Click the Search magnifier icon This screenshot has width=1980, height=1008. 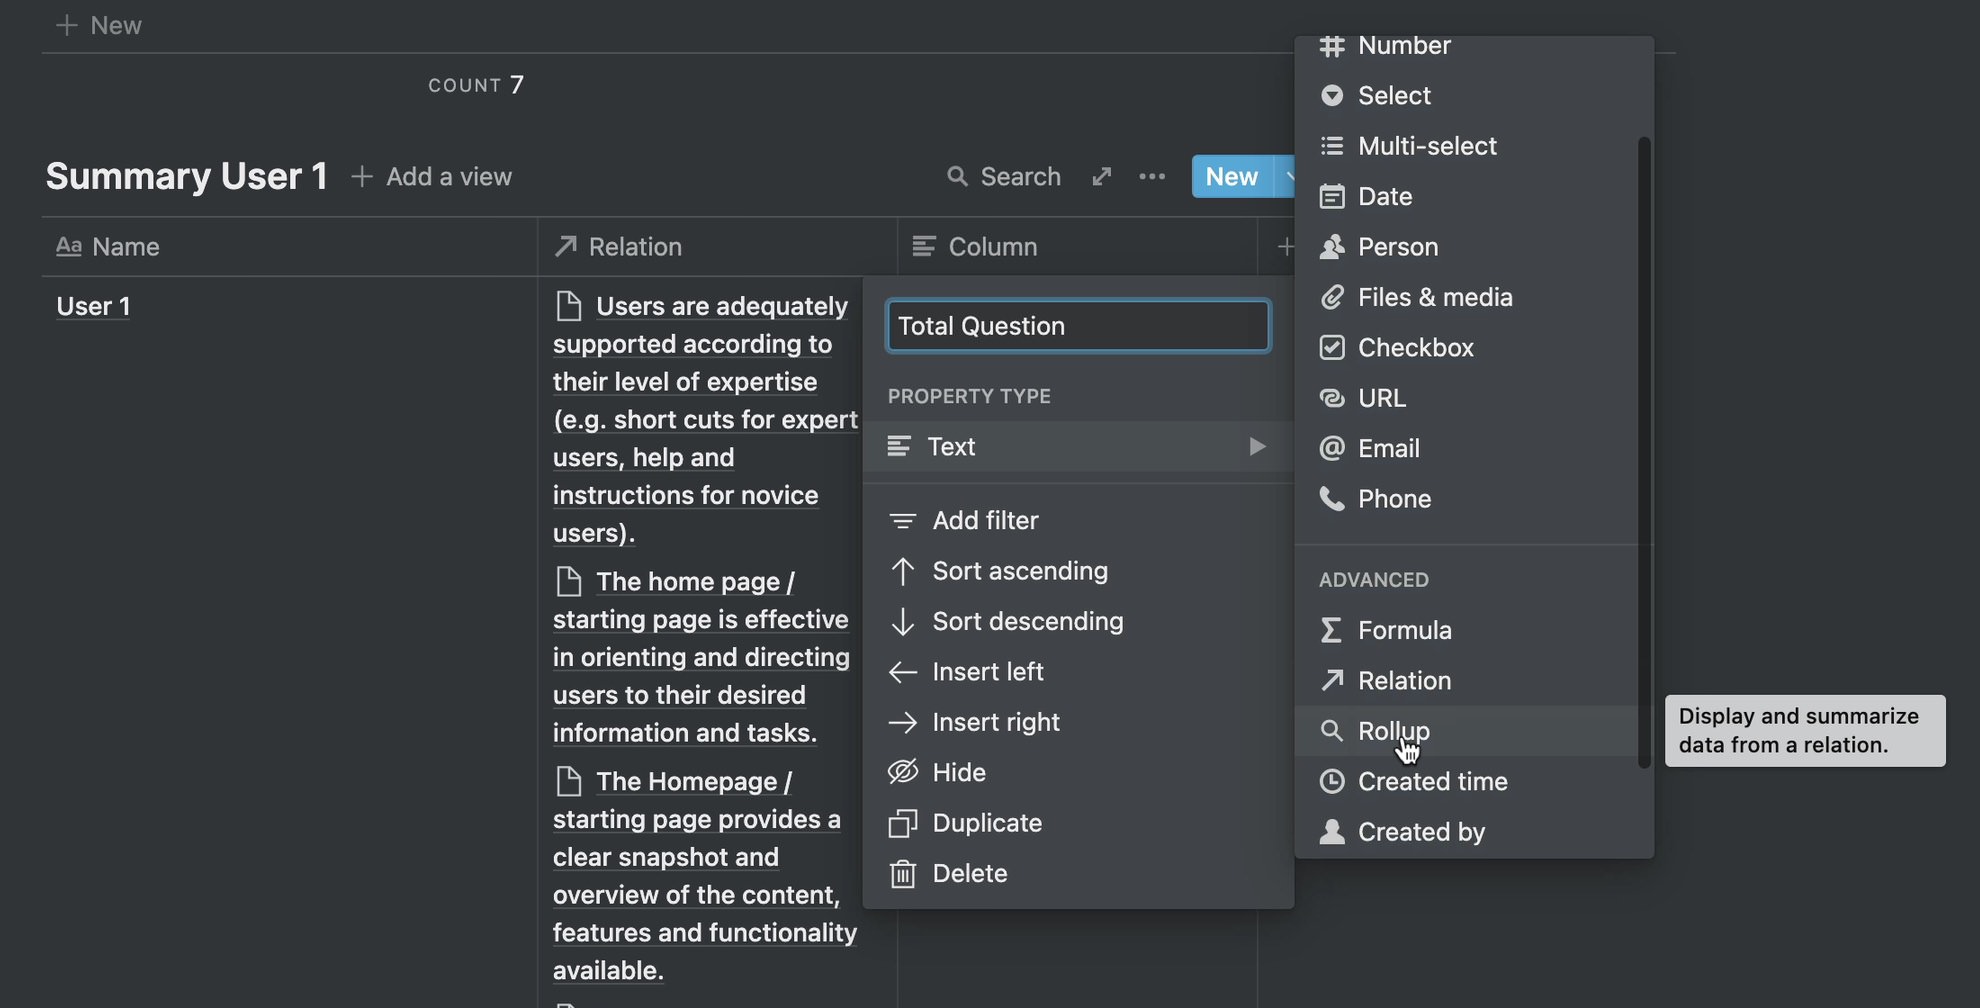pyautogui.click(x=957, y=177)
